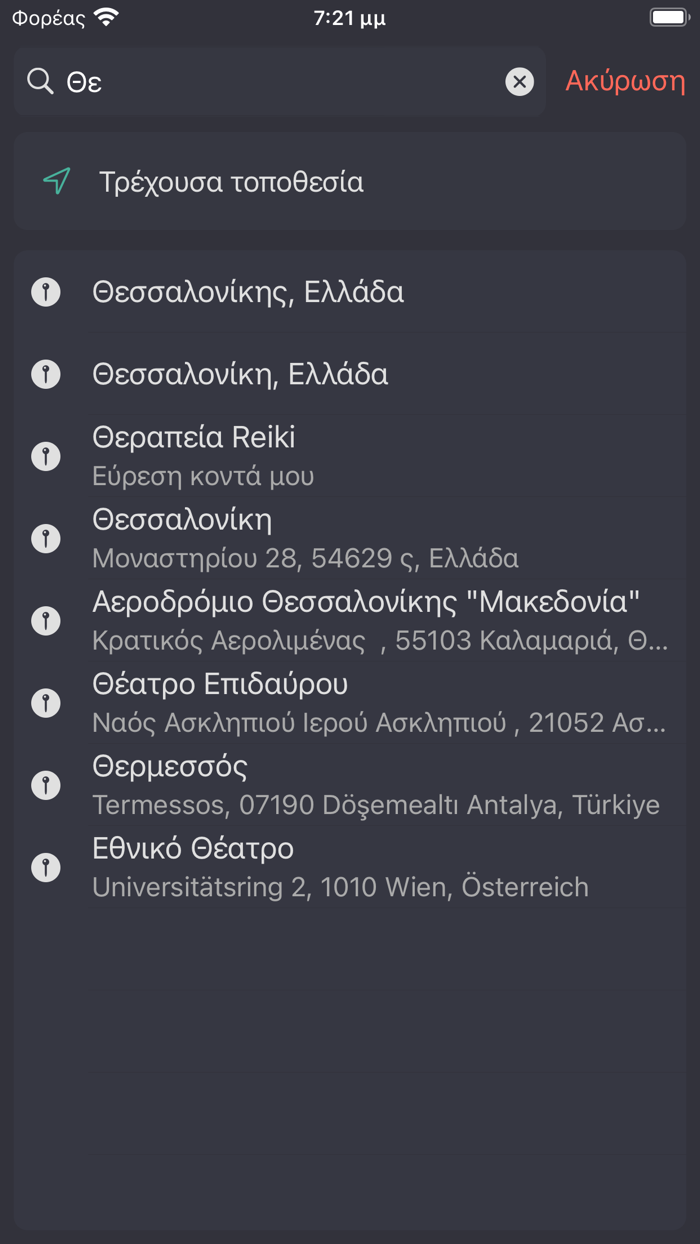Select Τρέχουσα τοποθεσία option
Image resolution: width=700 pixels, height=1244 pixels.
tap(232, 182)
